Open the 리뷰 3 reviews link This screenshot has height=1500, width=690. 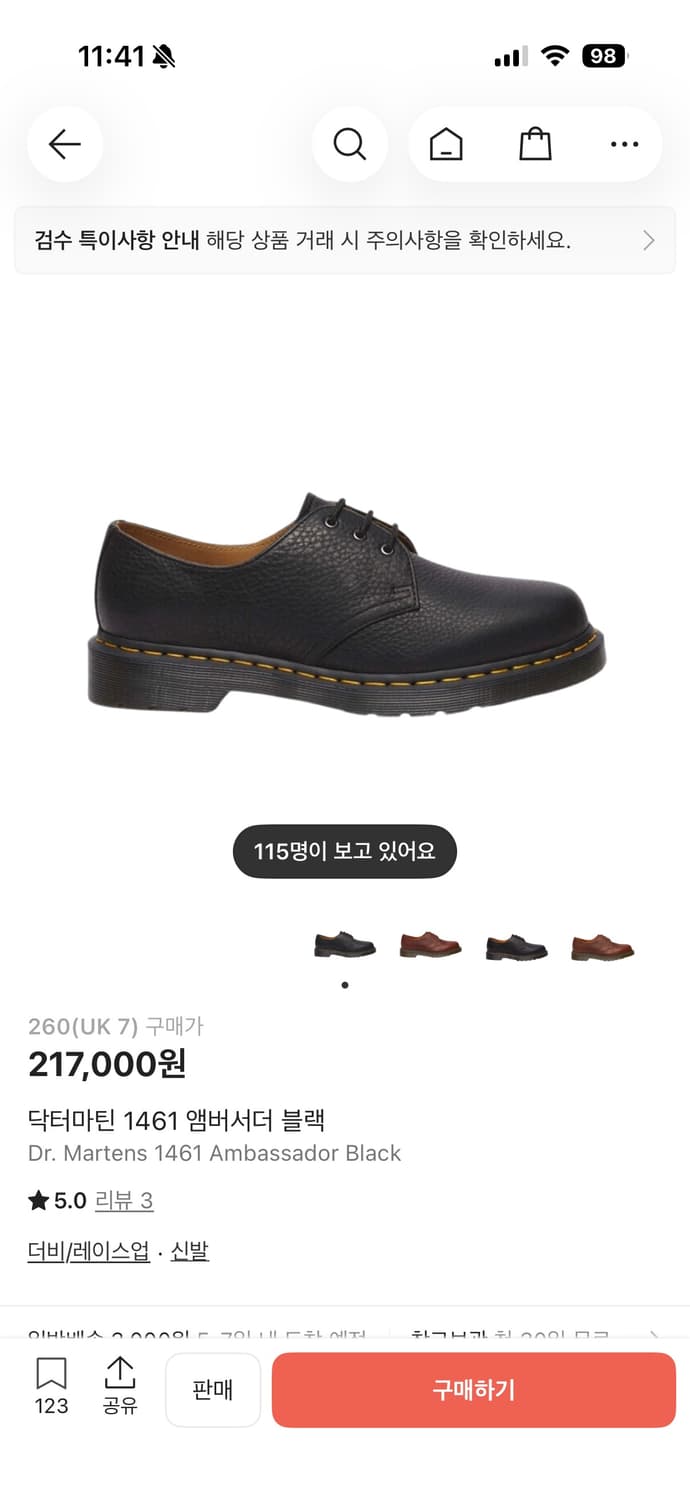point(124,1200)
